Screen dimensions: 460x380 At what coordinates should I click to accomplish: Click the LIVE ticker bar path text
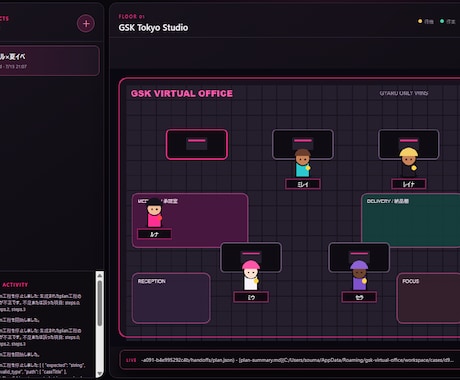coord(297,360)
